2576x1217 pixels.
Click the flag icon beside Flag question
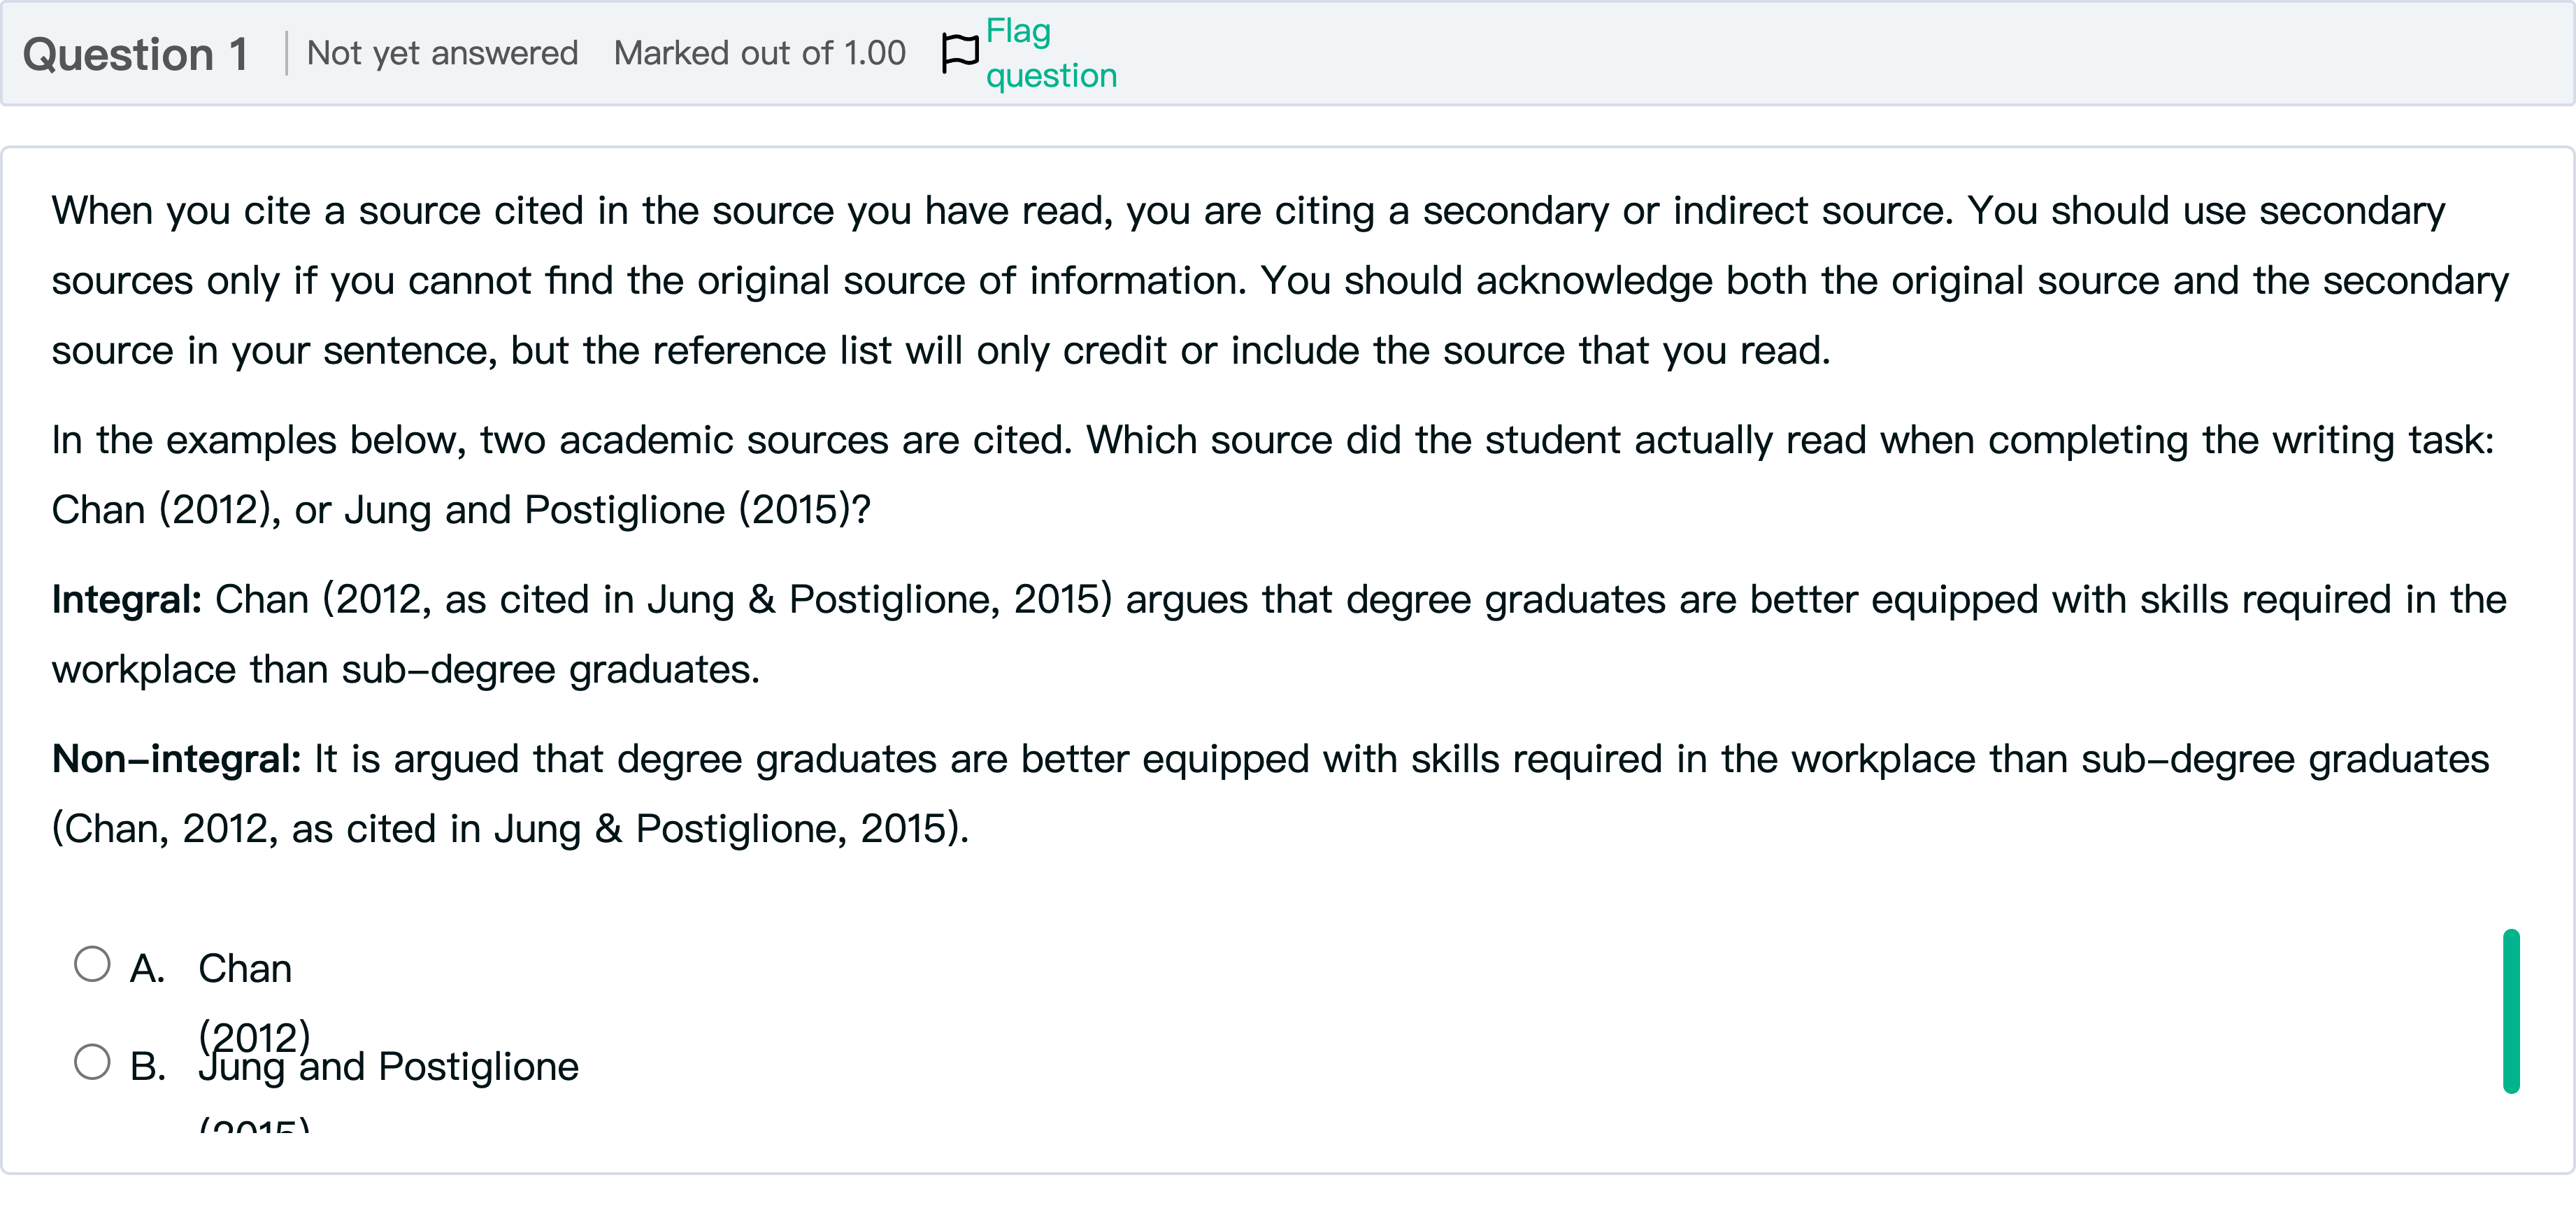click(960, 53)
